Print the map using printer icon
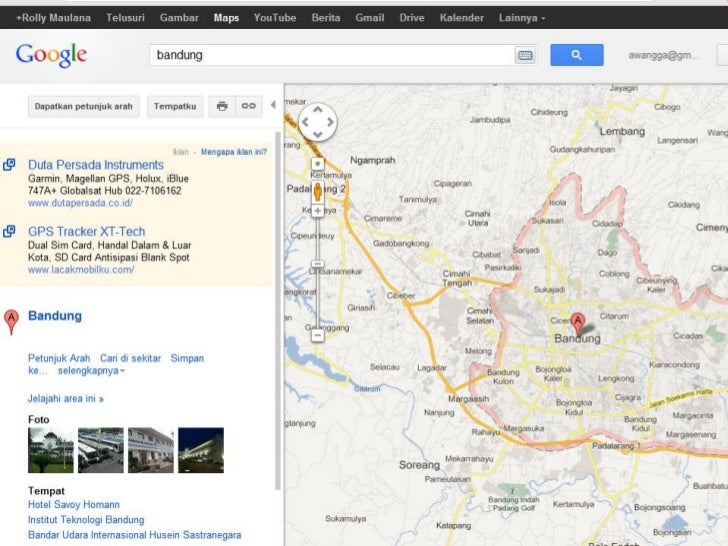The height and width of the screenshot is (546, 728). click(x=222, y=106)
